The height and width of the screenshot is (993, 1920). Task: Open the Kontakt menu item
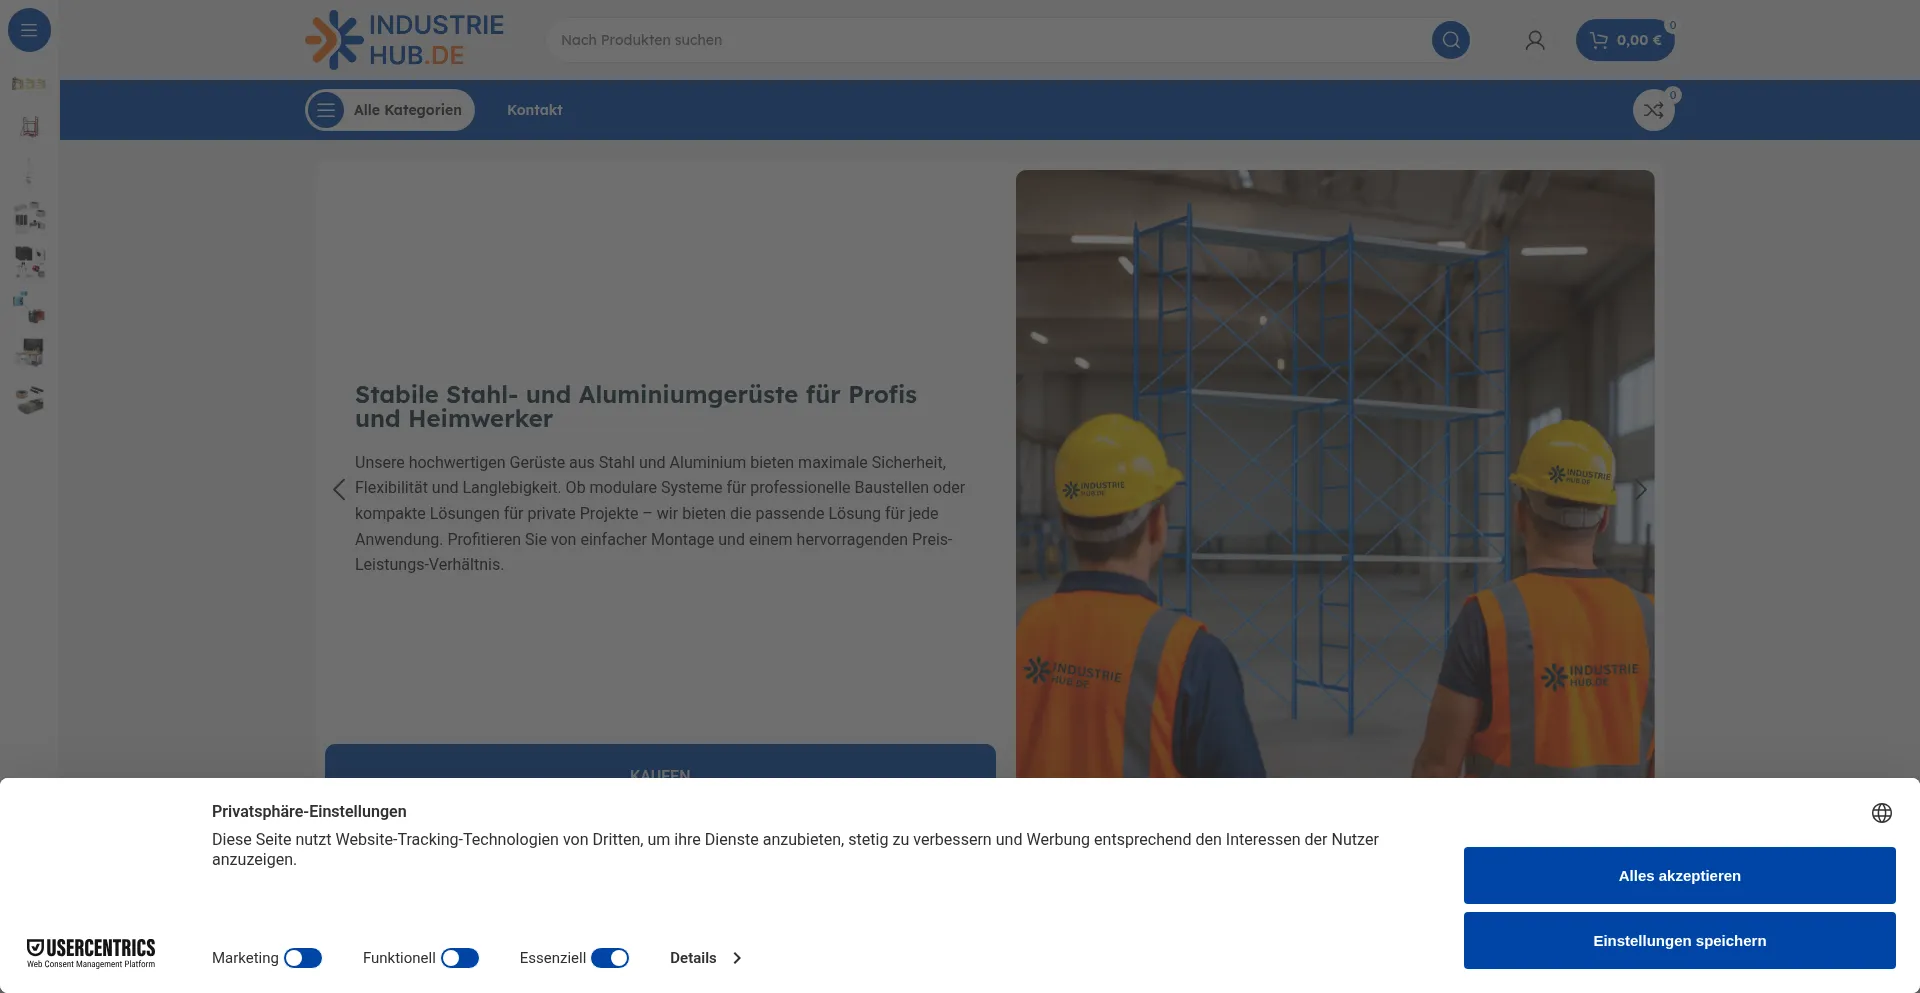point(534,110)
